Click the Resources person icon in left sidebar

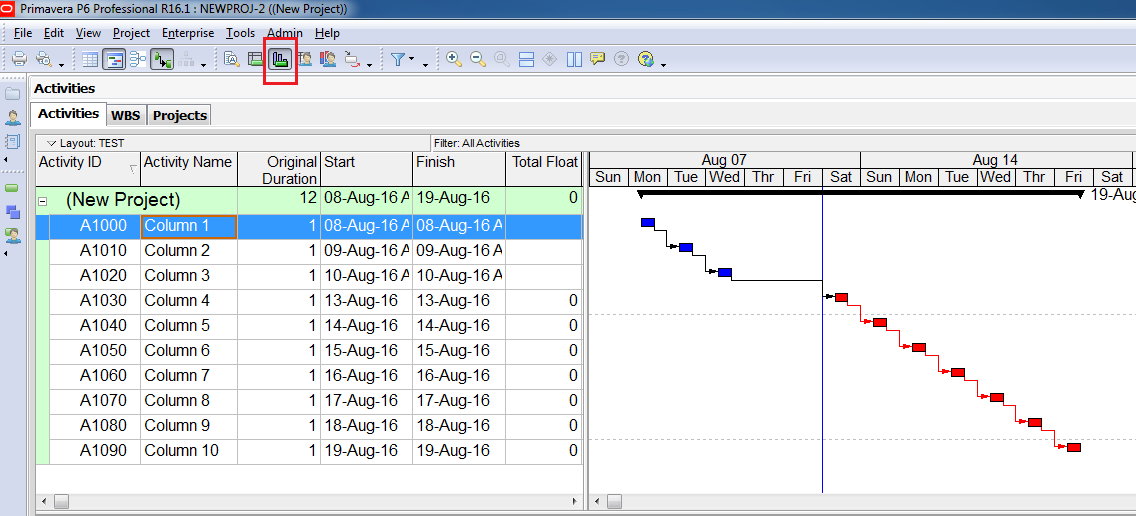tap(13, 118)
